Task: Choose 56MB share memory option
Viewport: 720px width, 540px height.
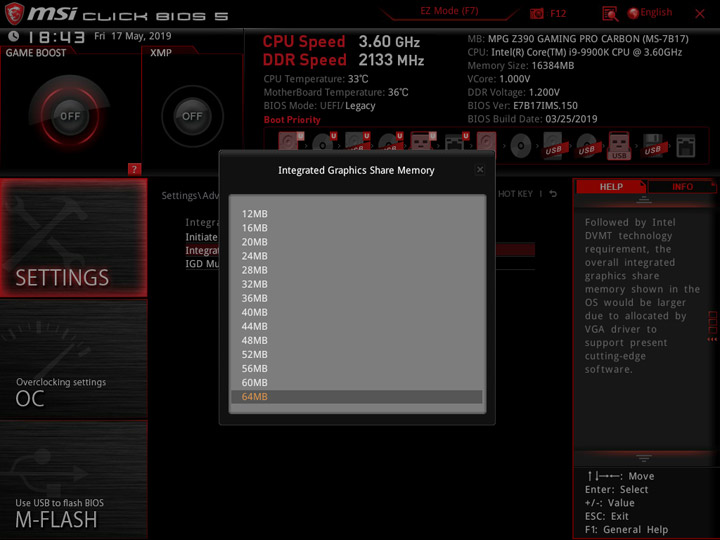Action: click(x=357, y=369)
